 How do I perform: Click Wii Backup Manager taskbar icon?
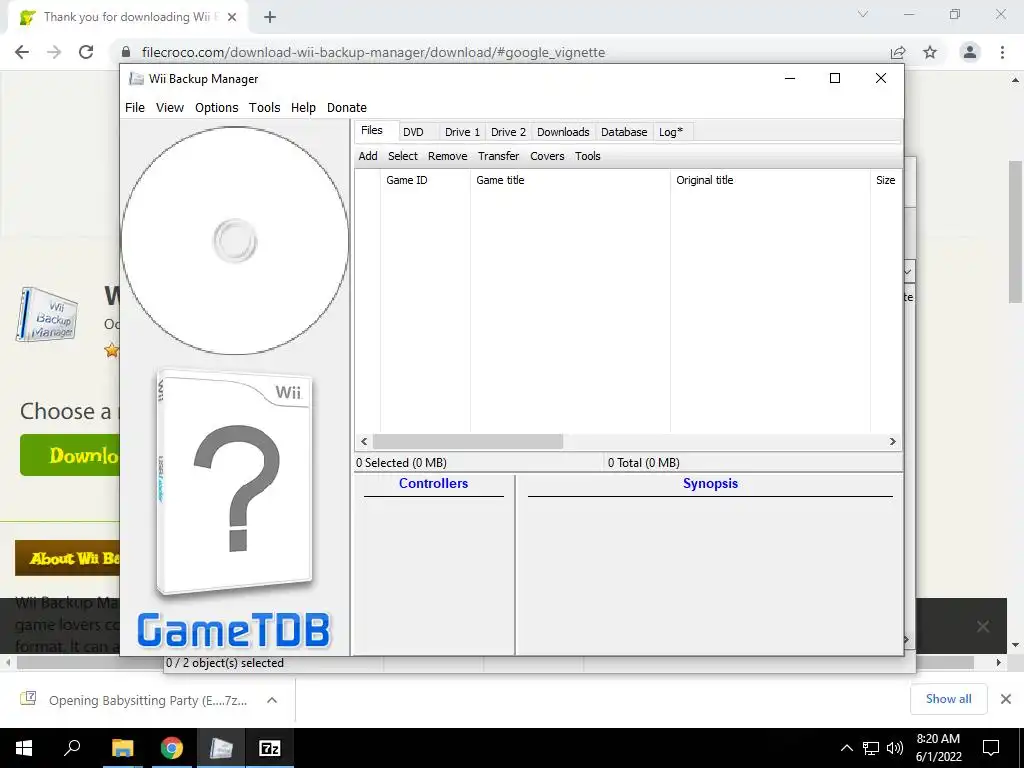click(221, 748)
